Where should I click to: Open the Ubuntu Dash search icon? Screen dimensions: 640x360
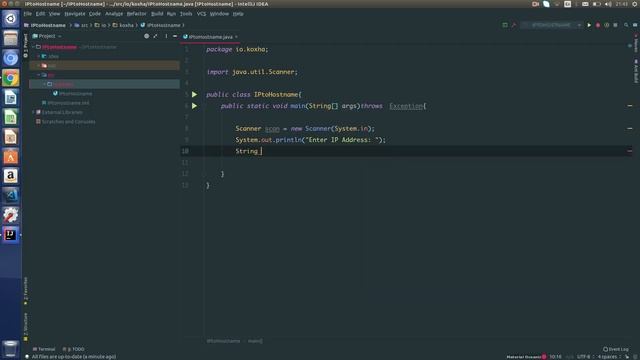[11, 19]
